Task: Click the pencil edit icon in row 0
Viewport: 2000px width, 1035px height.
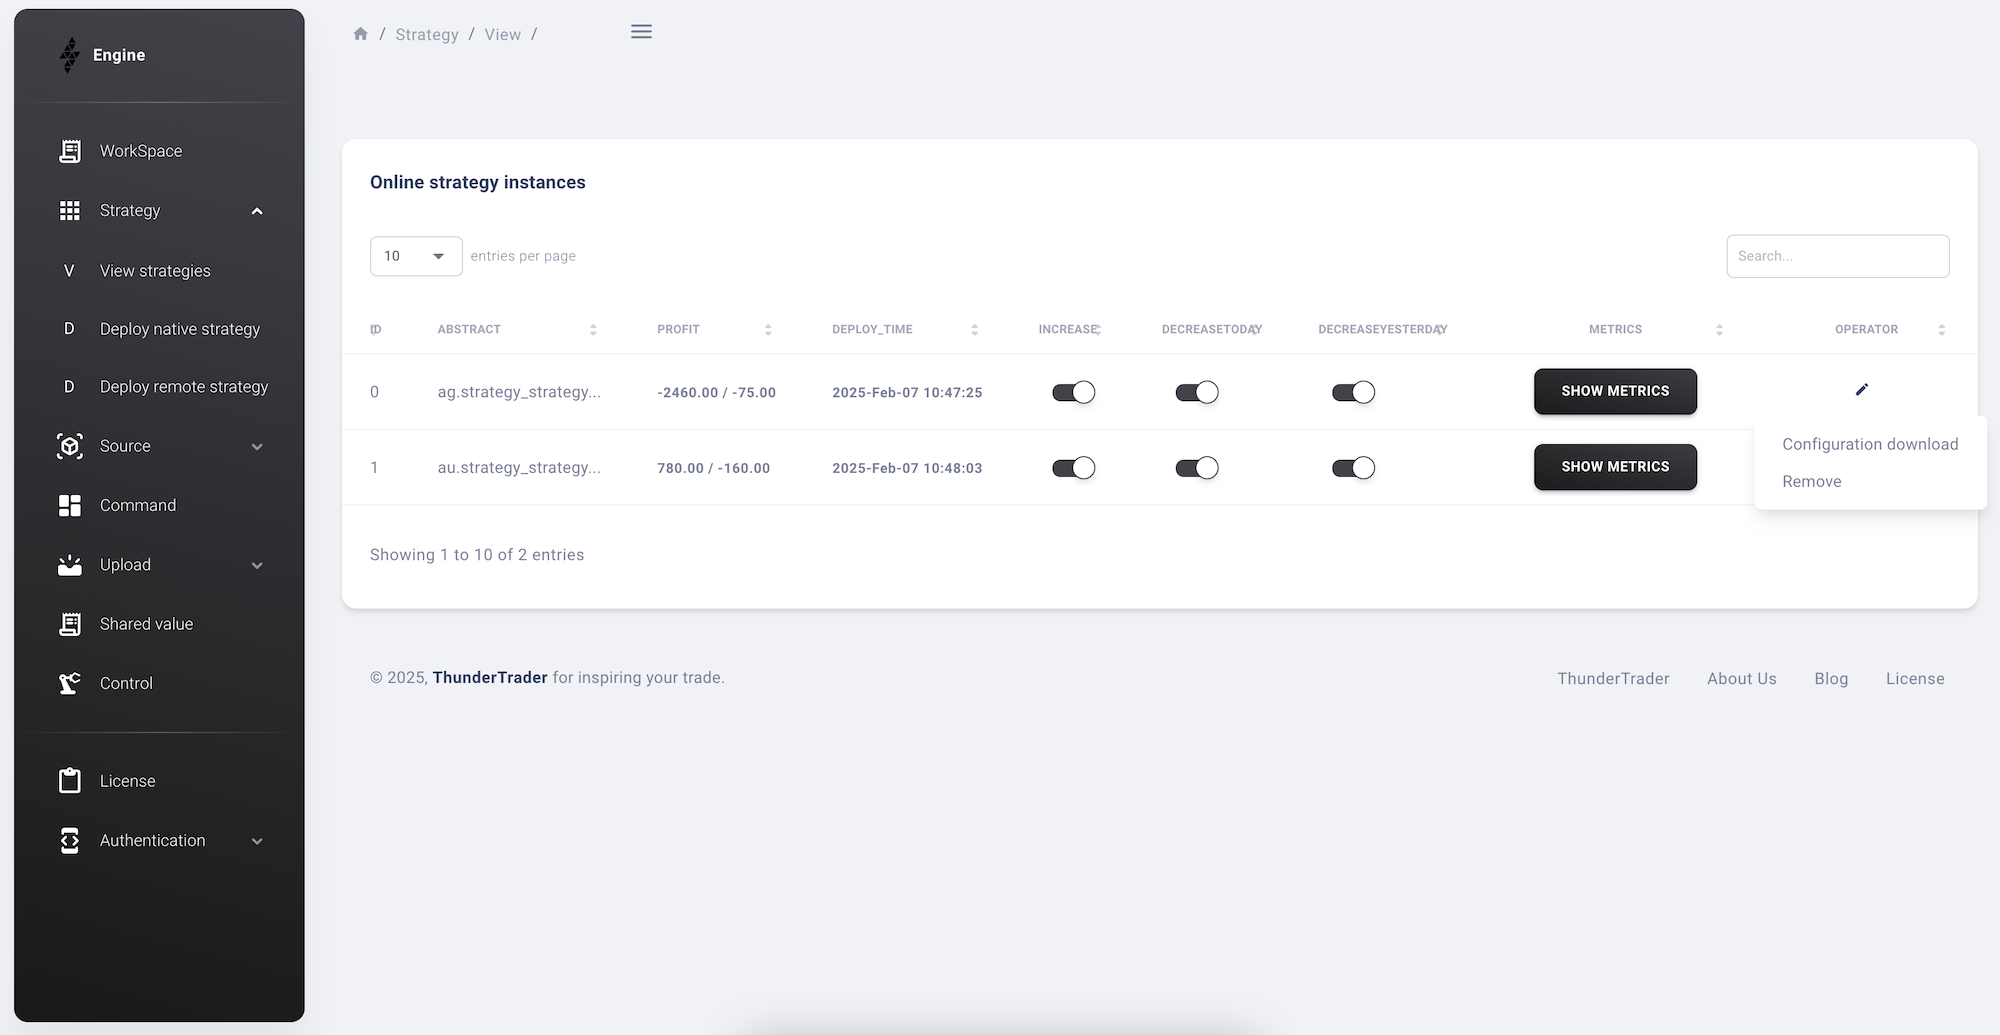Action: coord(1861,390)
